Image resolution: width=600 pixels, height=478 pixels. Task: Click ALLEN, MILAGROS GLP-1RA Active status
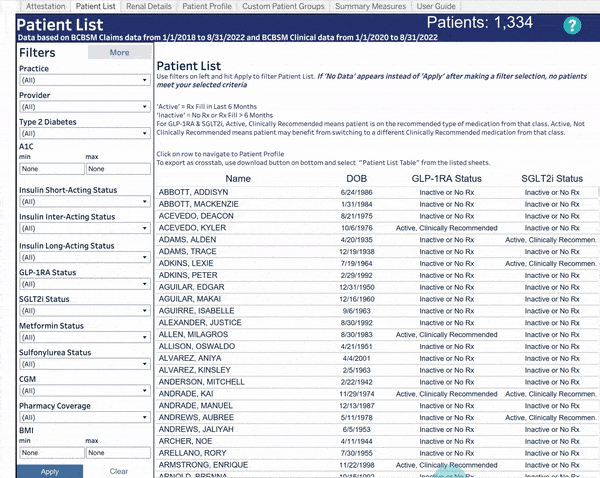(447, 334)
